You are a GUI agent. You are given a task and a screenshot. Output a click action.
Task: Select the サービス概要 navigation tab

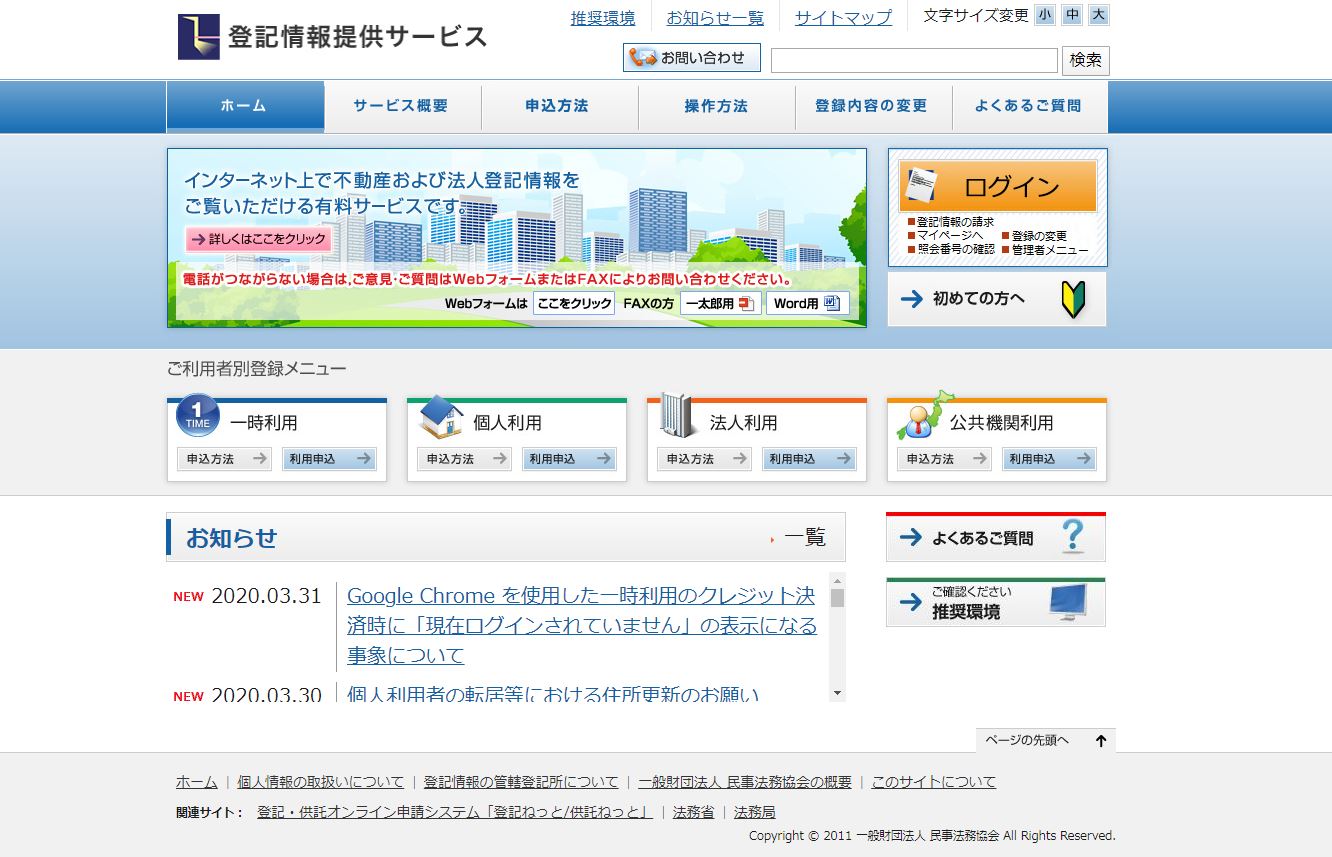click(x=402, y=106)
